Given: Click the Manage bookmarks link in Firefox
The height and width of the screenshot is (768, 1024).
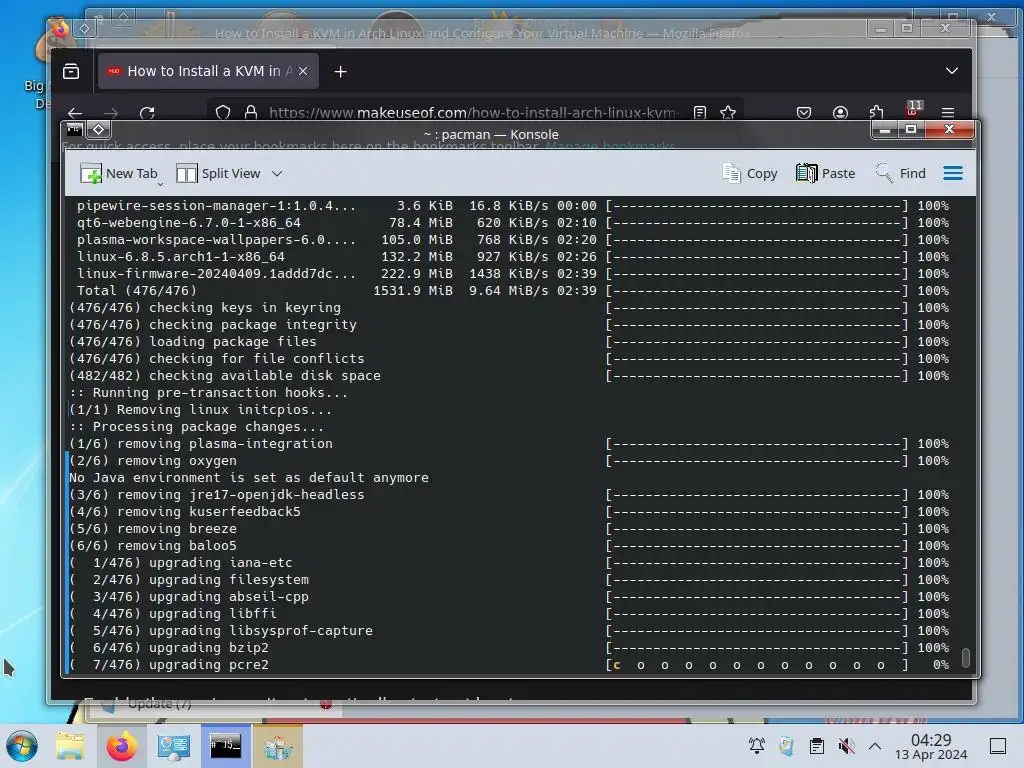Looking at the screenshot, I should click(x=610, y=146).
